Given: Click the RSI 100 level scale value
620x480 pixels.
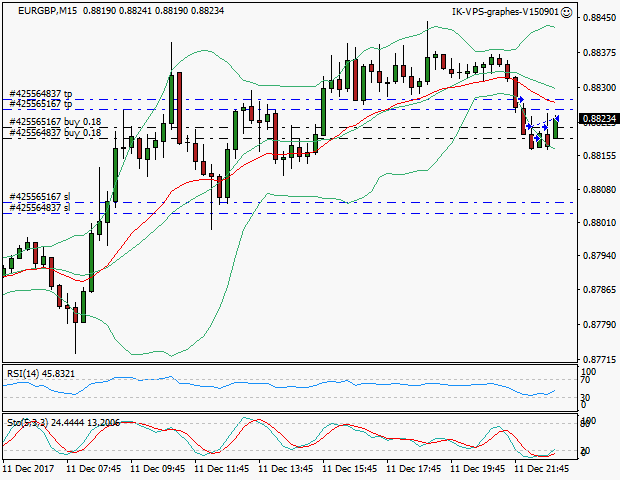Looking at the screenshot, I should [x=588, y=373].
